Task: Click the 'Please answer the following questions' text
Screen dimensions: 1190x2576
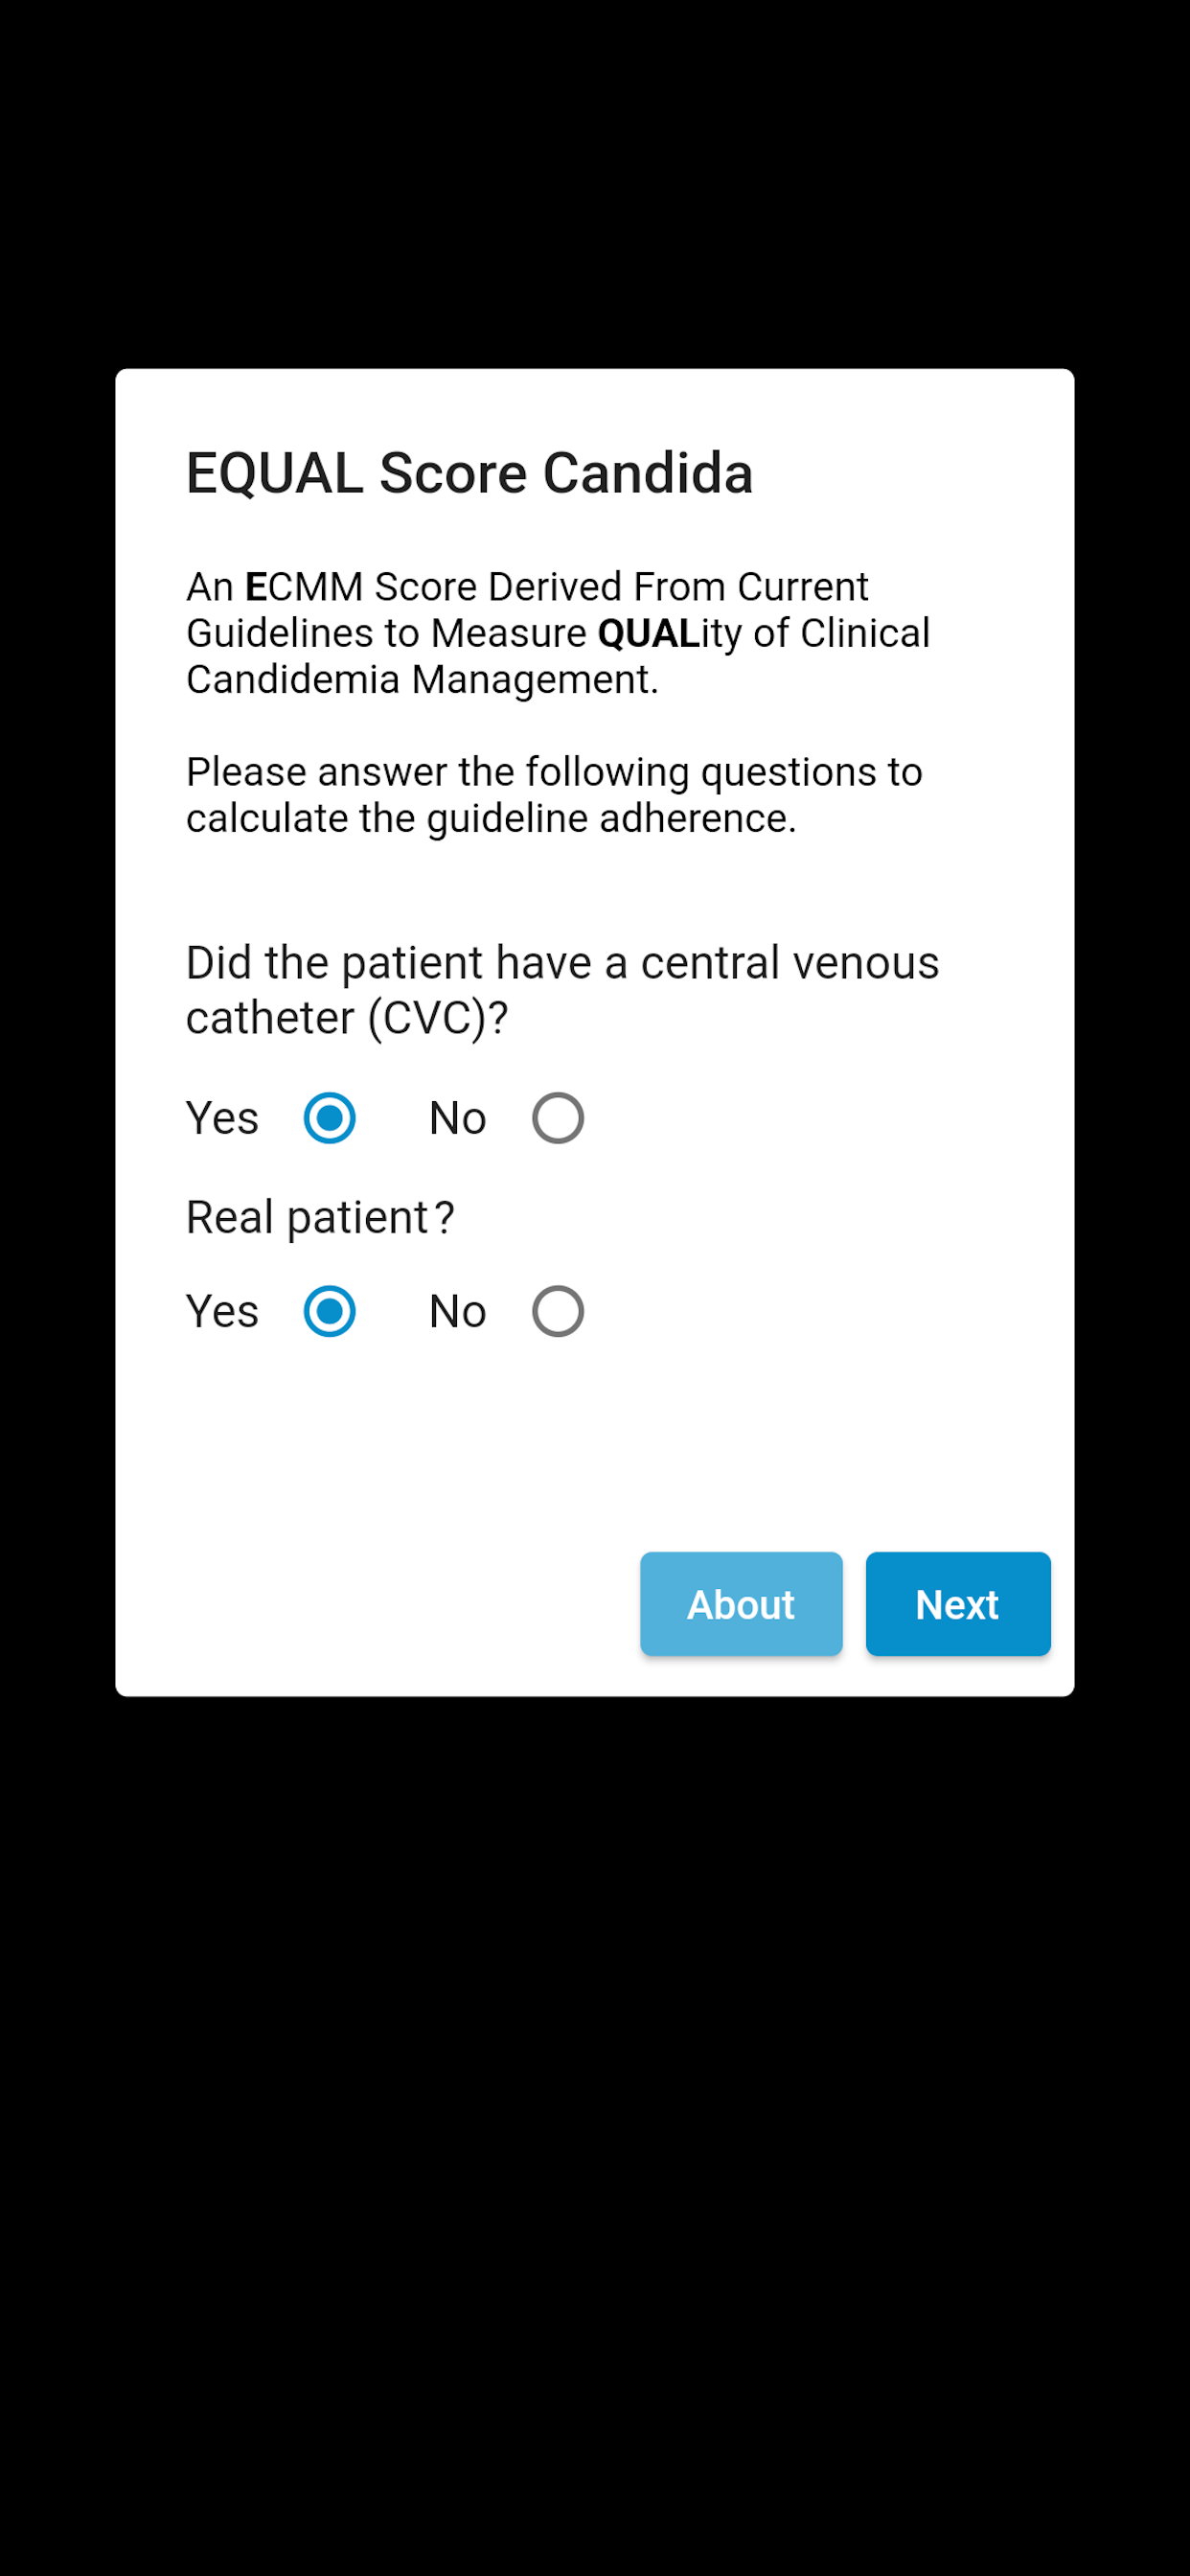Action: pos(554,795)
